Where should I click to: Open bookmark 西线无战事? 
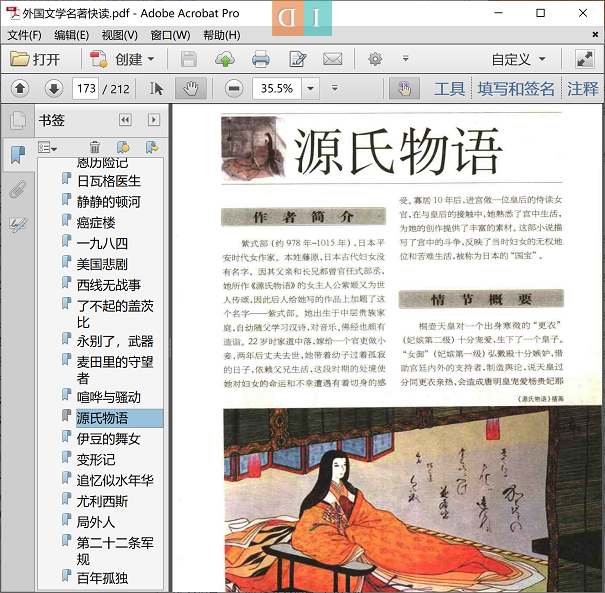(108, 285)
